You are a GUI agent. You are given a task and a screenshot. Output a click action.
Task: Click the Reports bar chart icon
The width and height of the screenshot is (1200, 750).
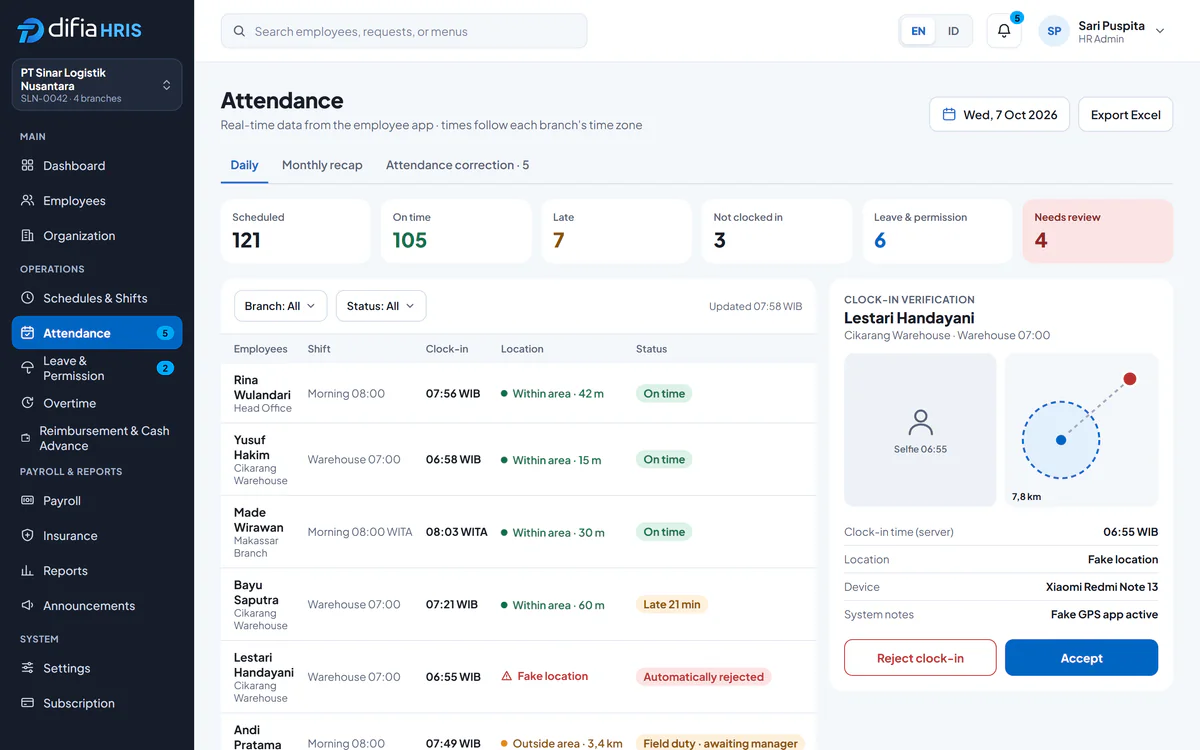(28, 570)
